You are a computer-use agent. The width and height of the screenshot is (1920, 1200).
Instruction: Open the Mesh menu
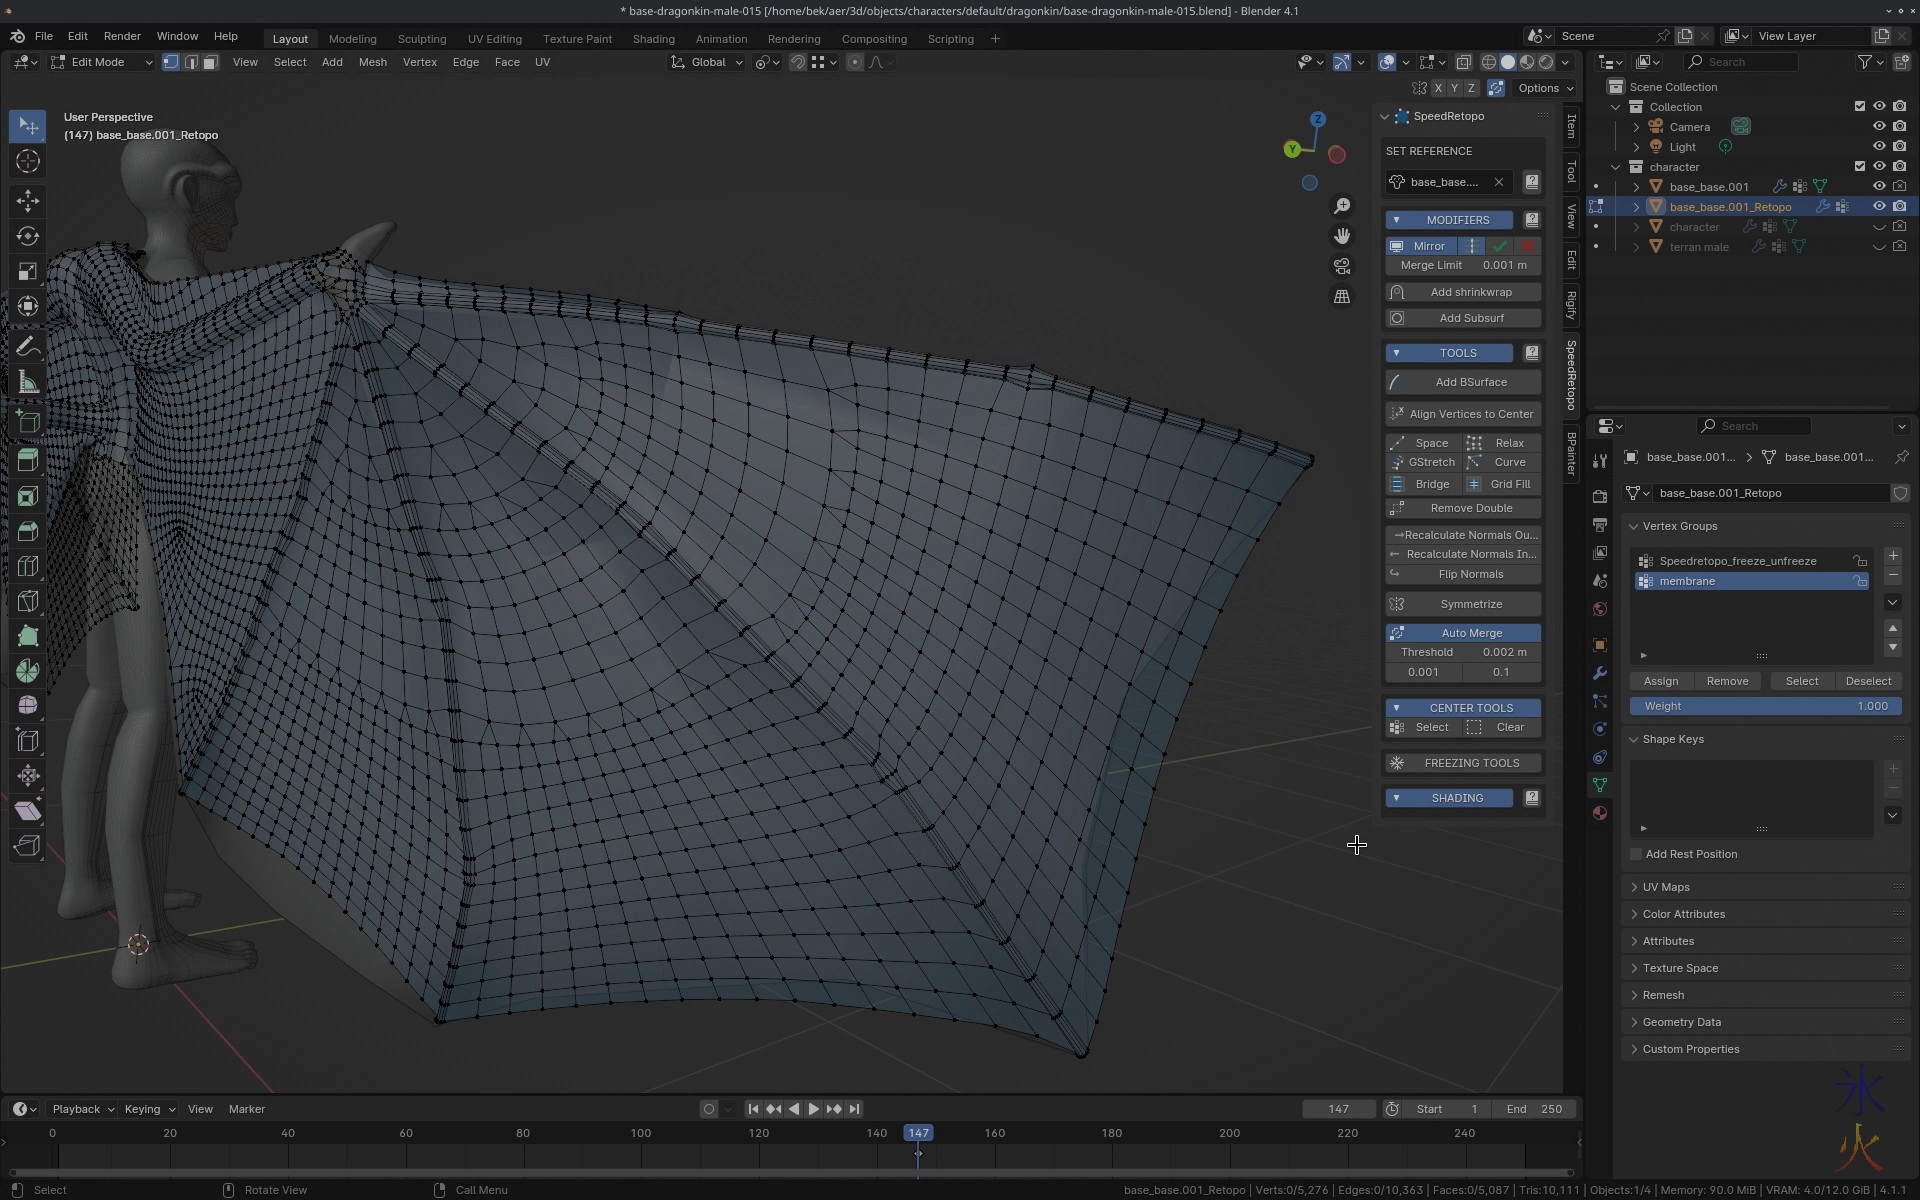[x=372, y=62]
